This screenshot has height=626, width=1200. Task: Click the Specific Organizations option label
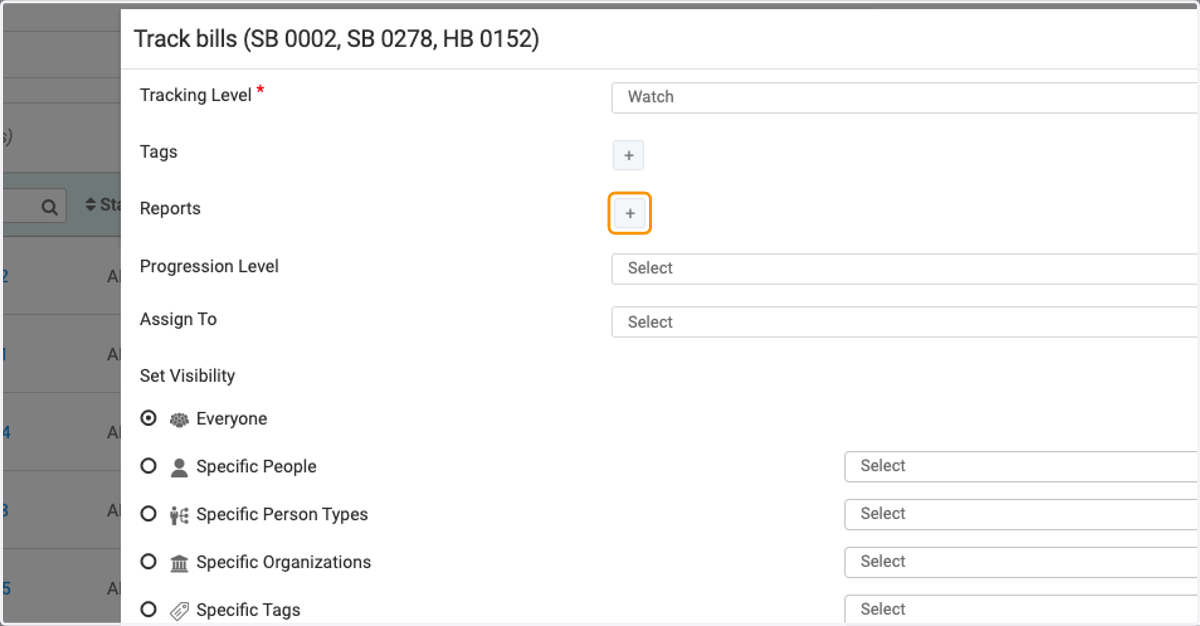pos(283,563)
